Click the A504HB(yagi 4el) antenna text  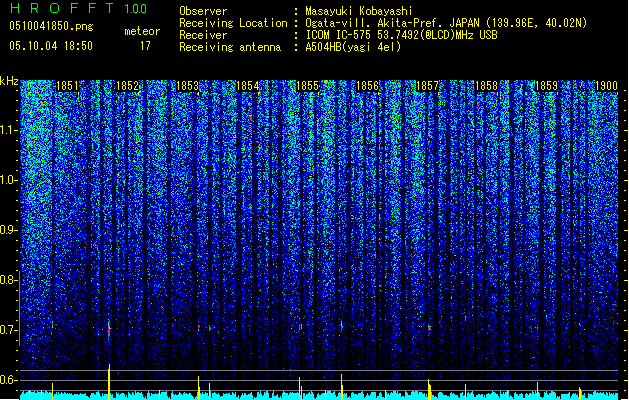[353, 47]
